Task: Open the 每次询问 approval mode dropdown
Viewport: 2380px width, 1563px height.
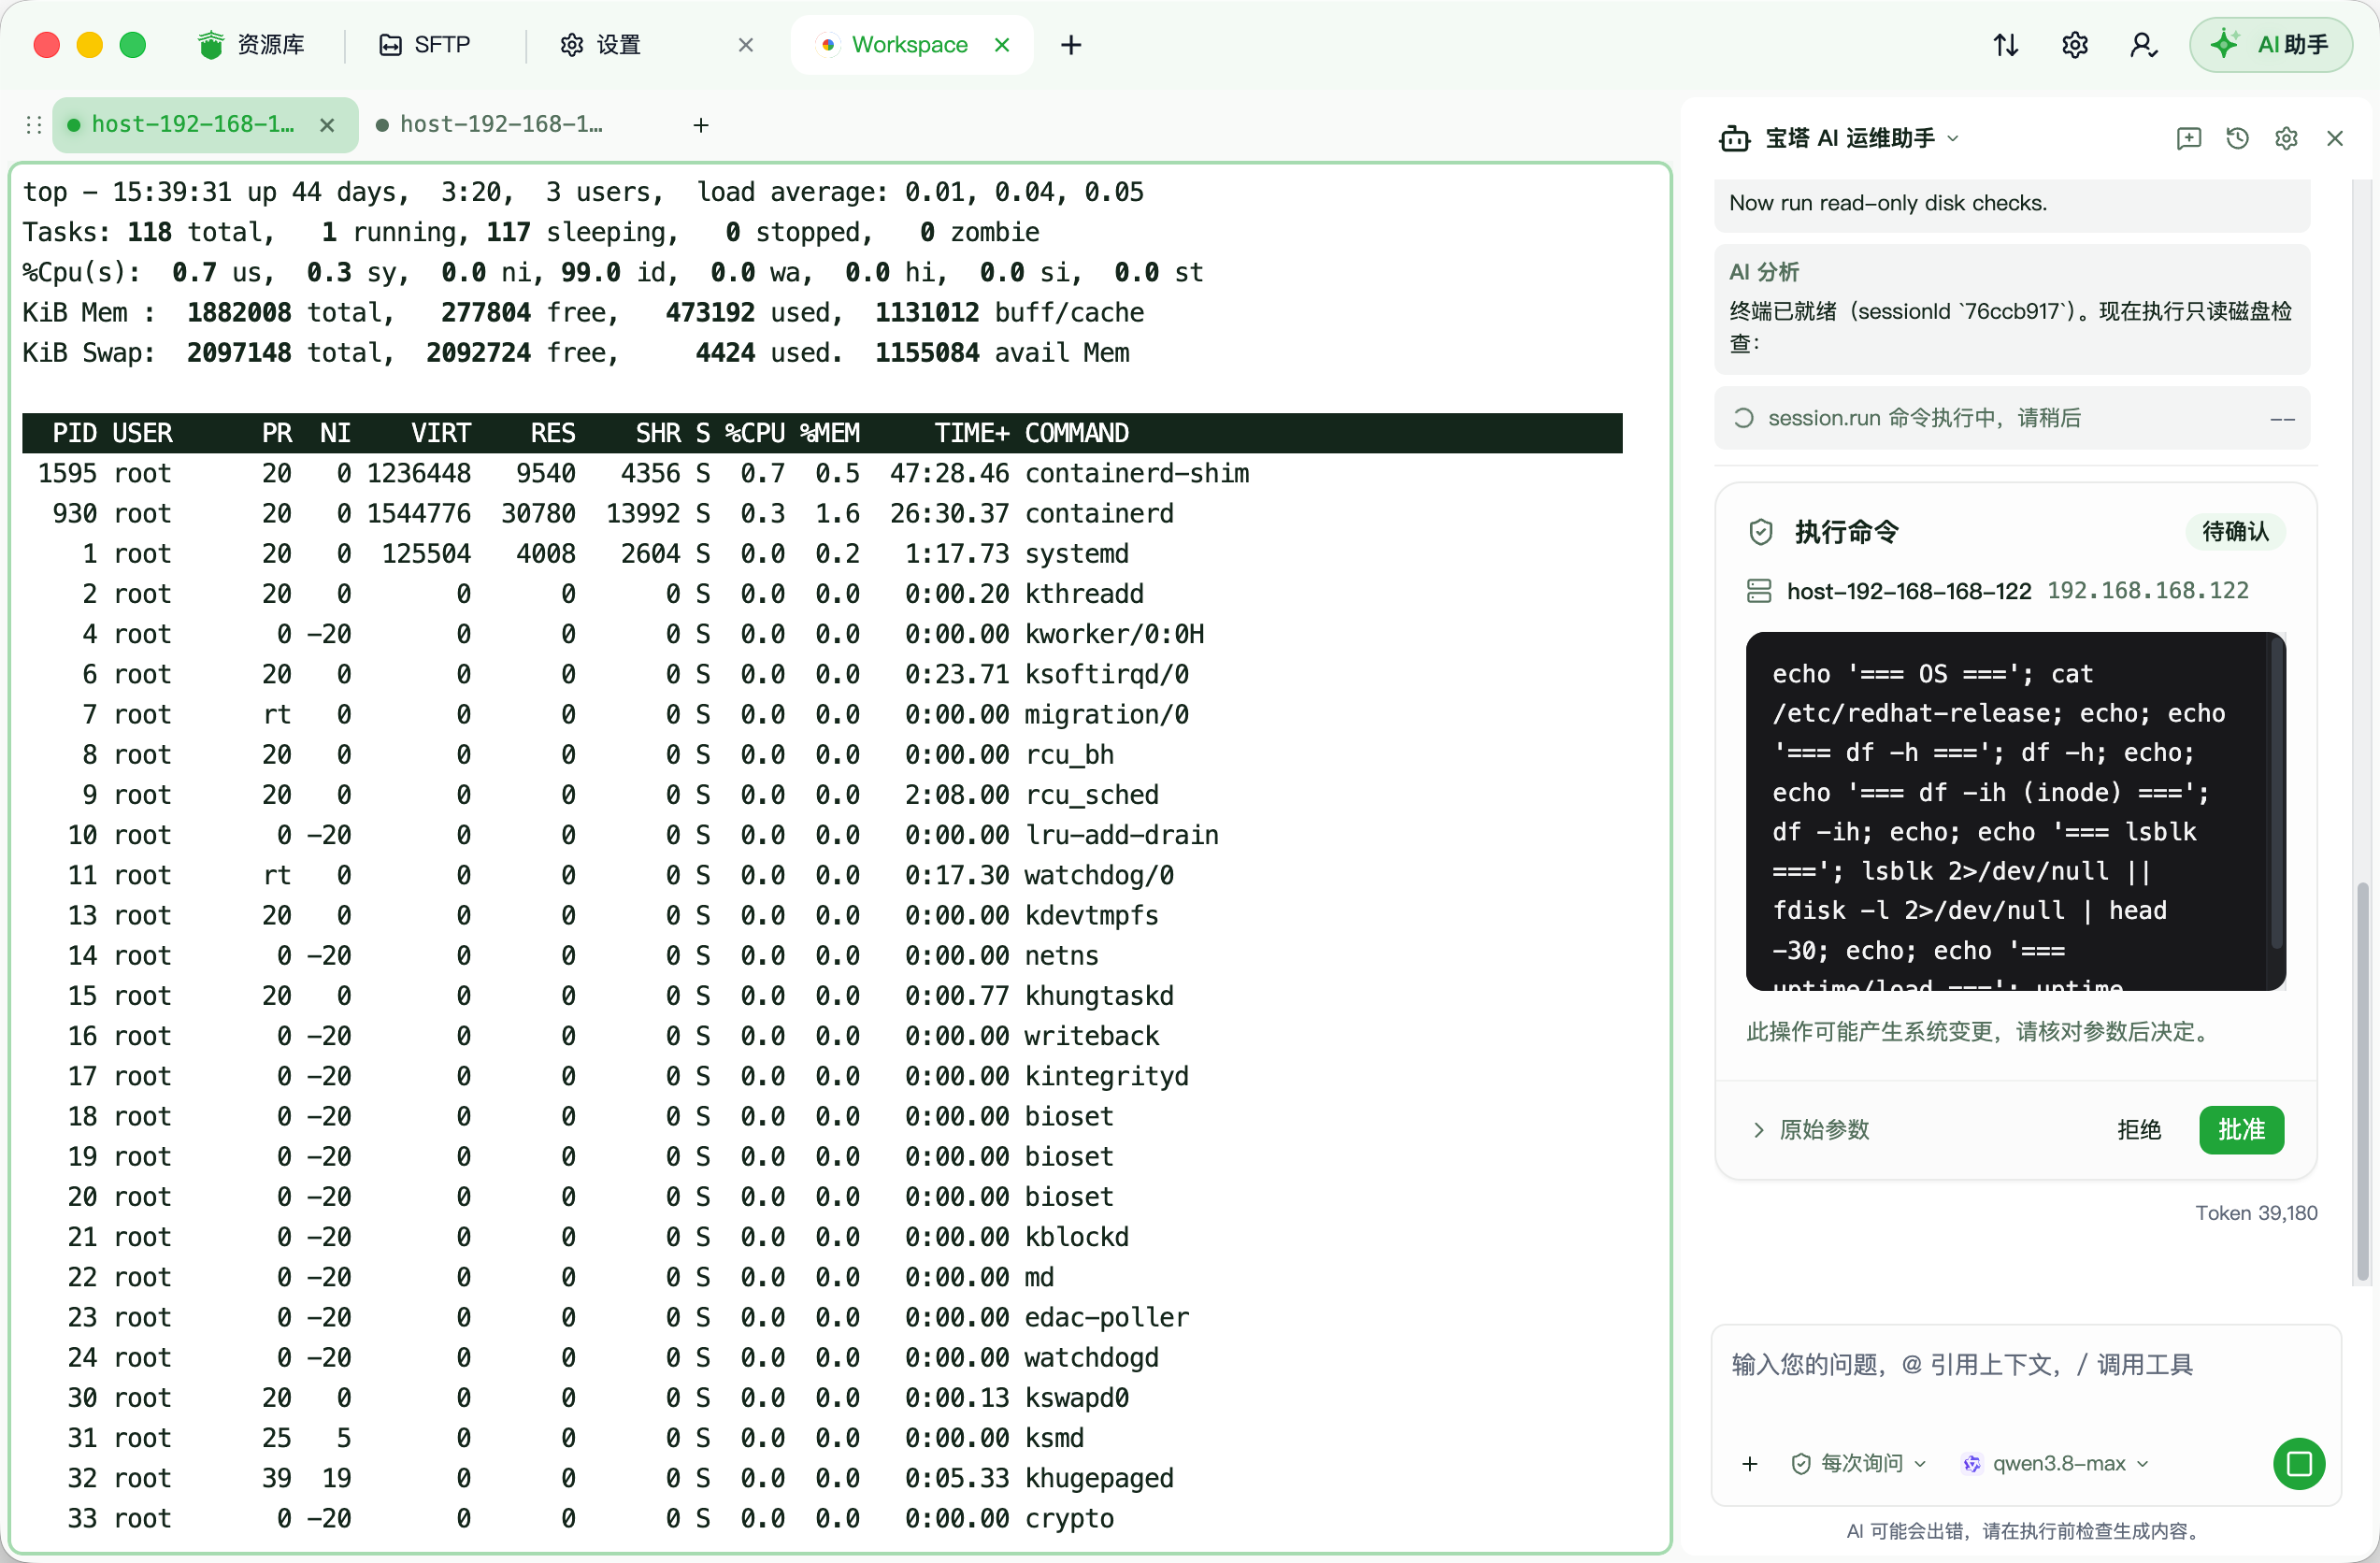Action: (1859, 1464)
